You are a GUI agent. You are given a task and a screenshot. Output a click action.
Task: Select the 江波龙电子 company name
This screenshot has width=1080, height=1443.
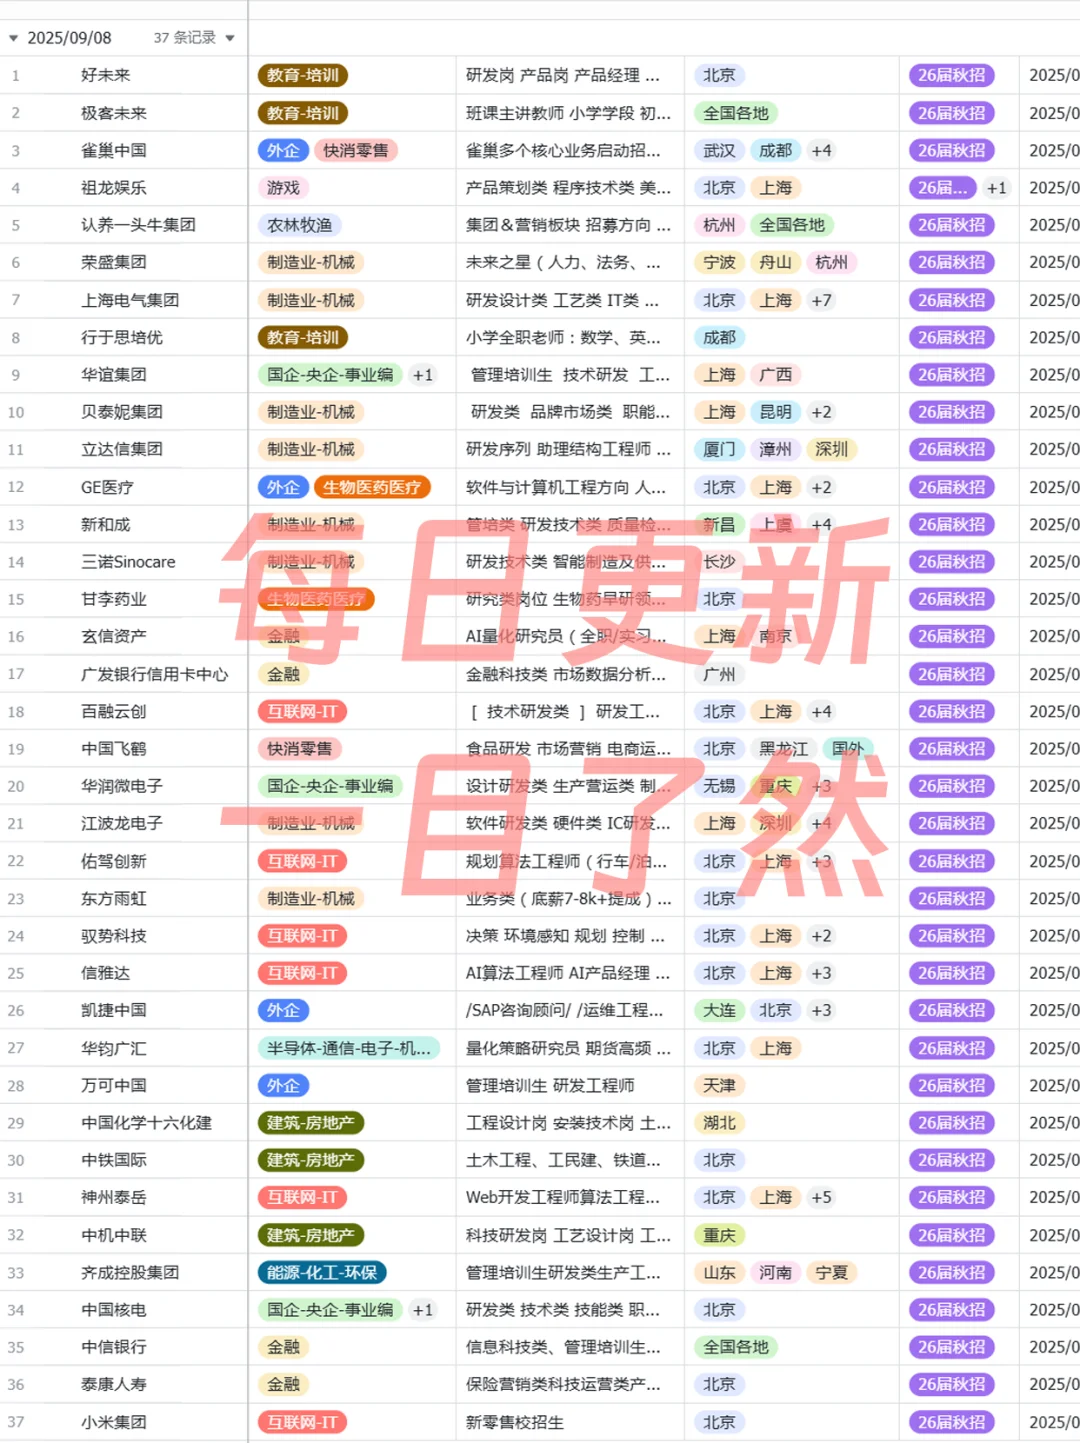click(x=122, y=823)
